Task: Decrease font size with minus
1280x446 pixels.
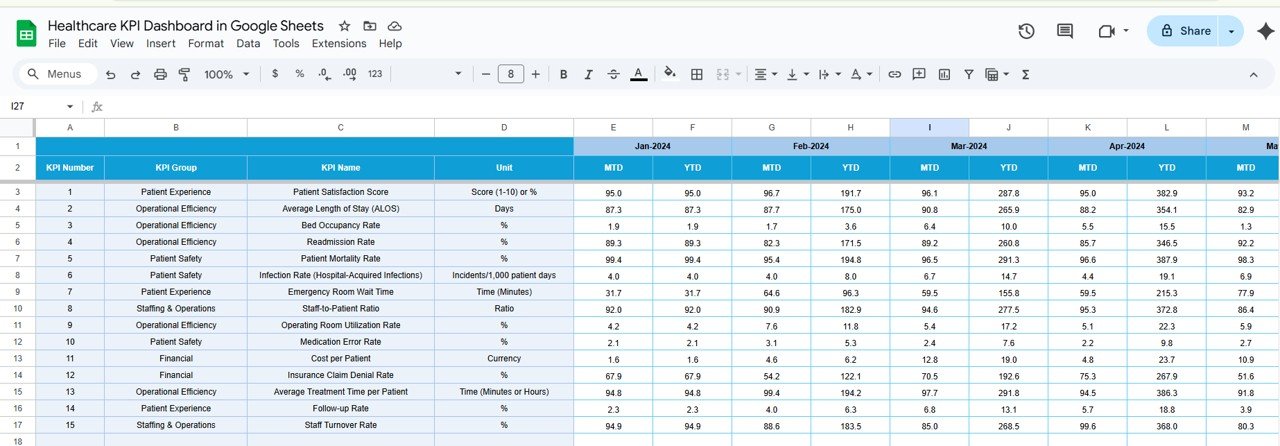Action: coord(486,74)
